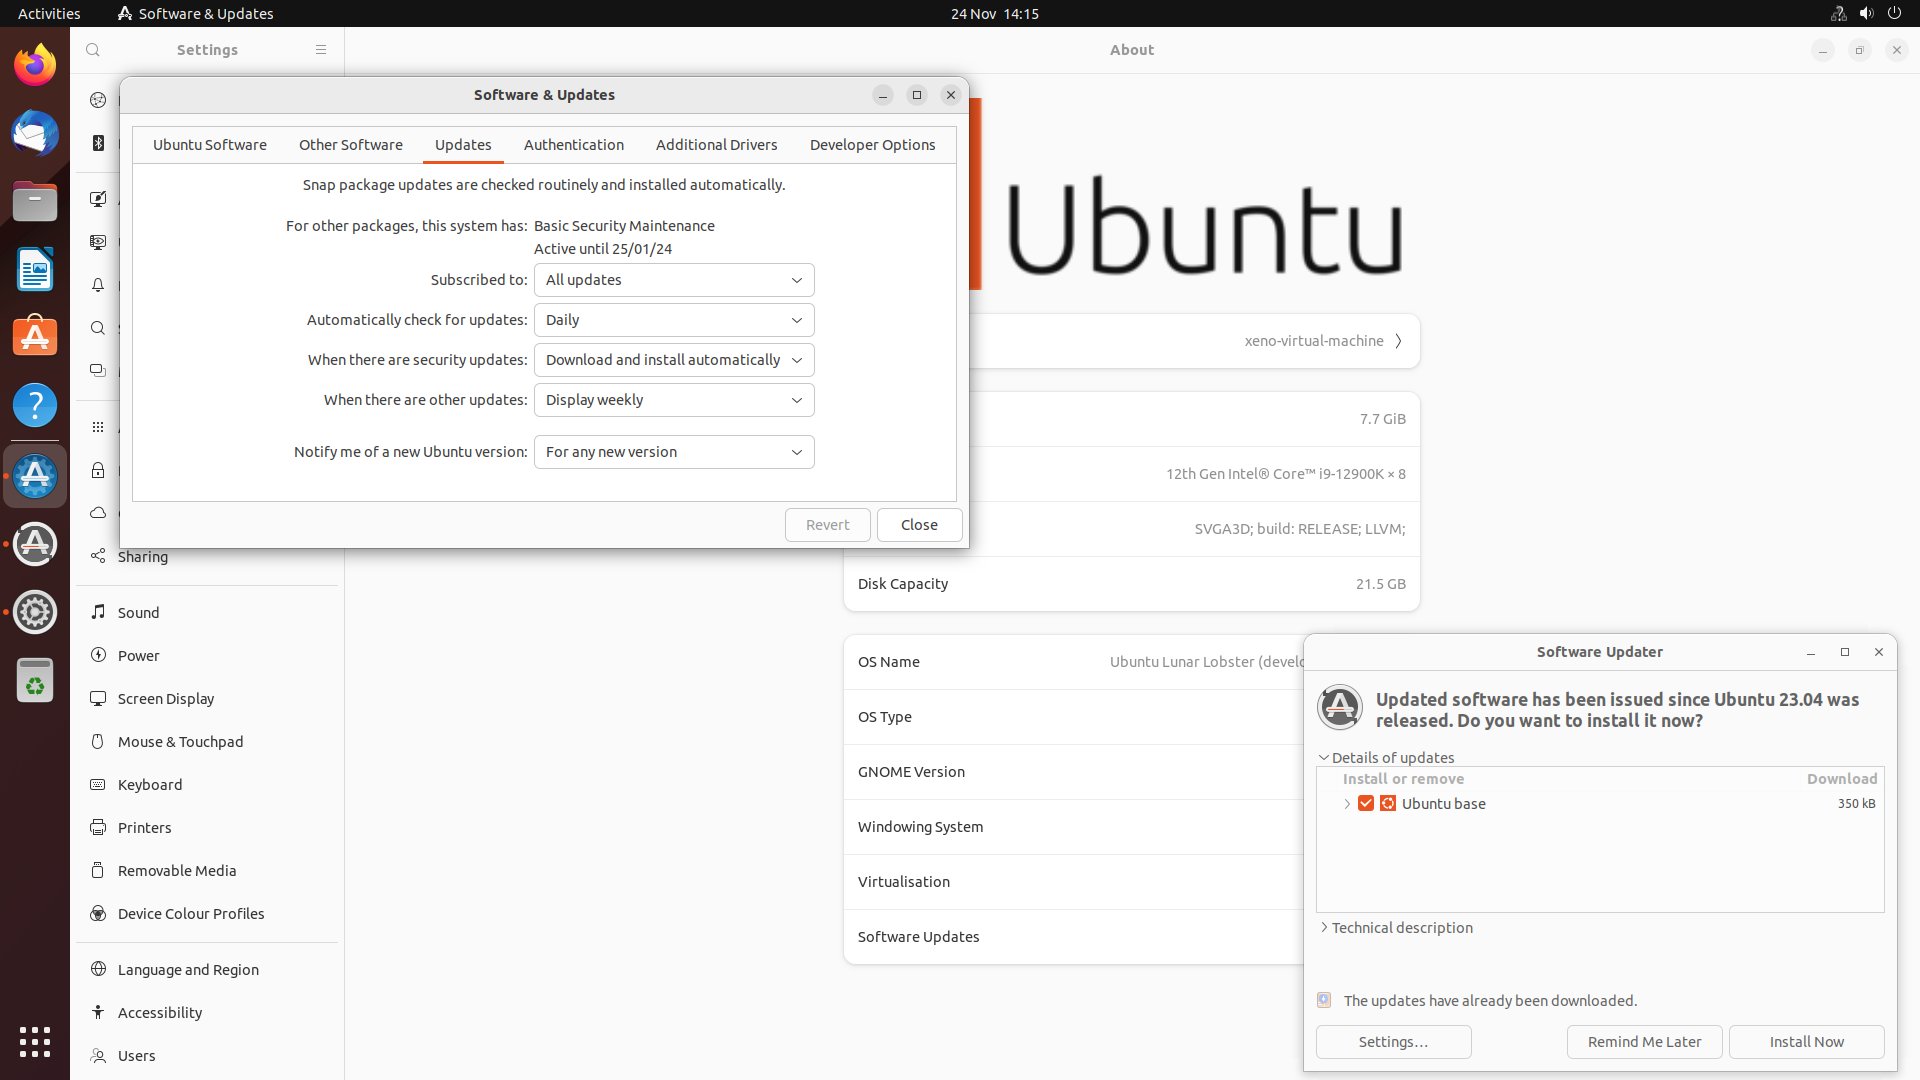Open the Show Applications grid
The width and height of the screenshot is (1920, 1080).
35,1042
